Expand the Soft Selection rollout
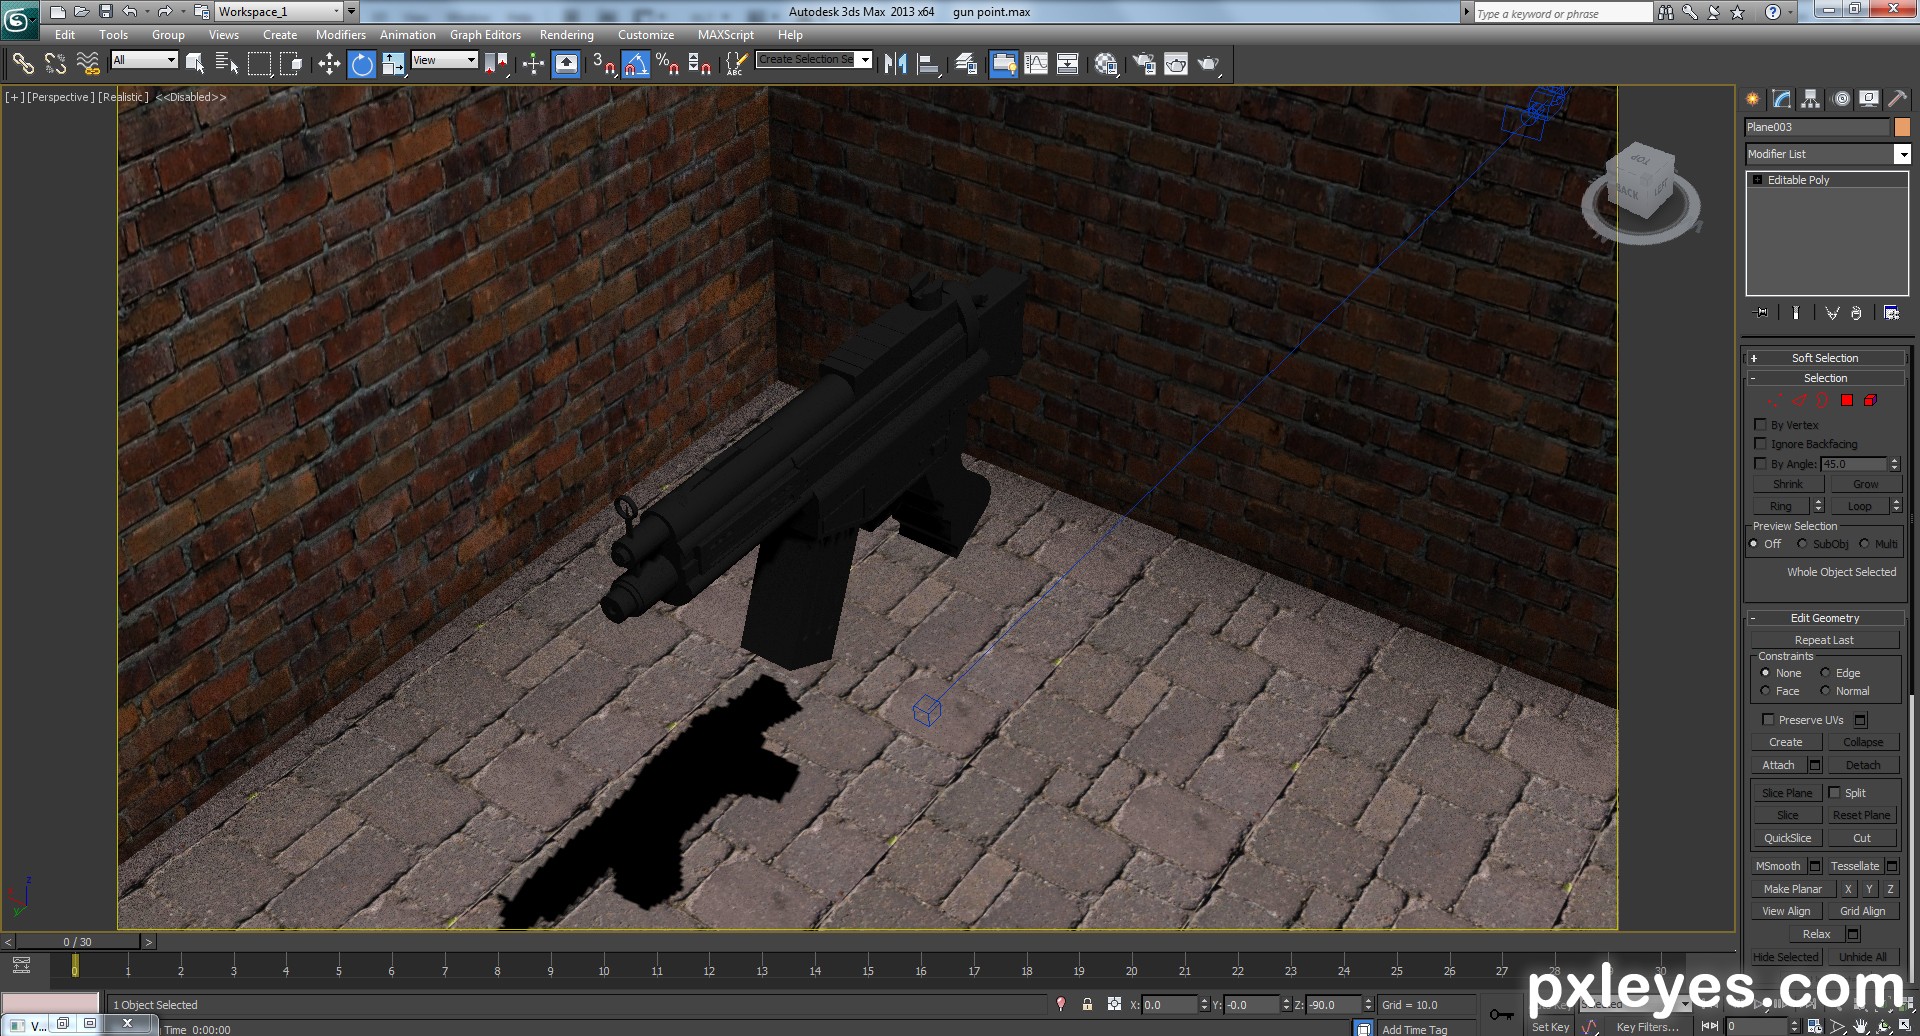 click(1825, 358)
